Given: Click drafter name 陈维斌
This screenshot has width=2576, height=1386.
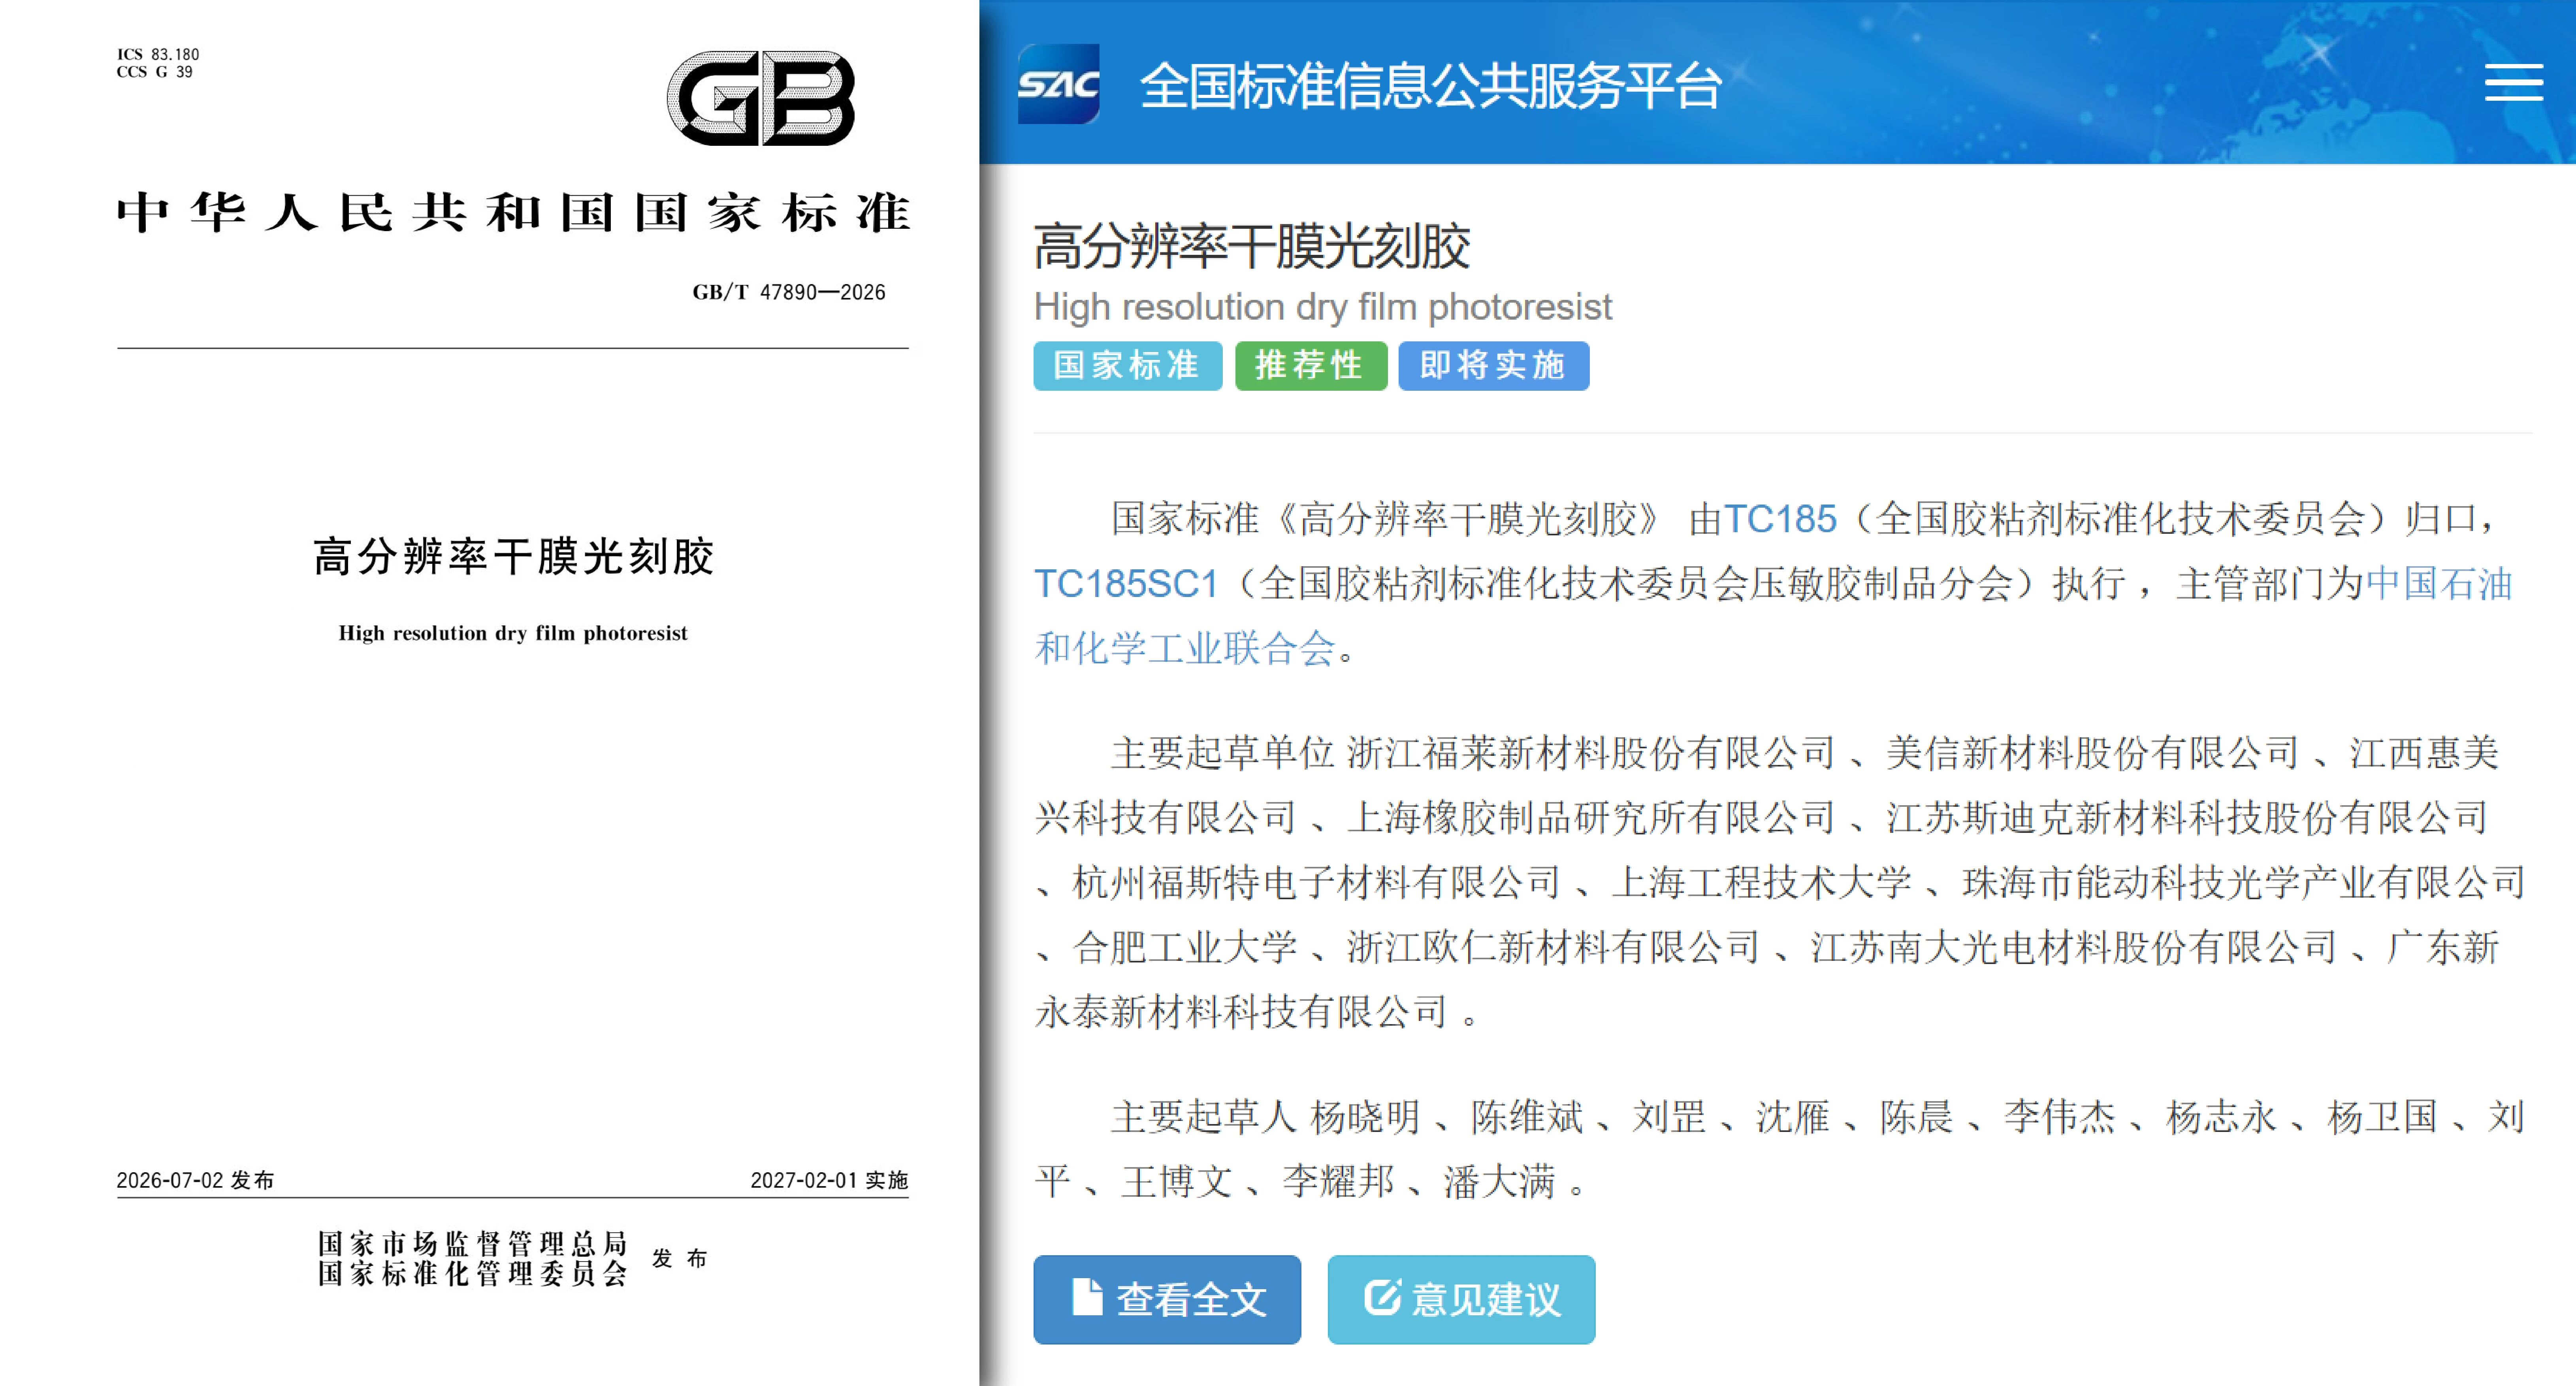Looking at the screenshot, I should 1527,1117.
